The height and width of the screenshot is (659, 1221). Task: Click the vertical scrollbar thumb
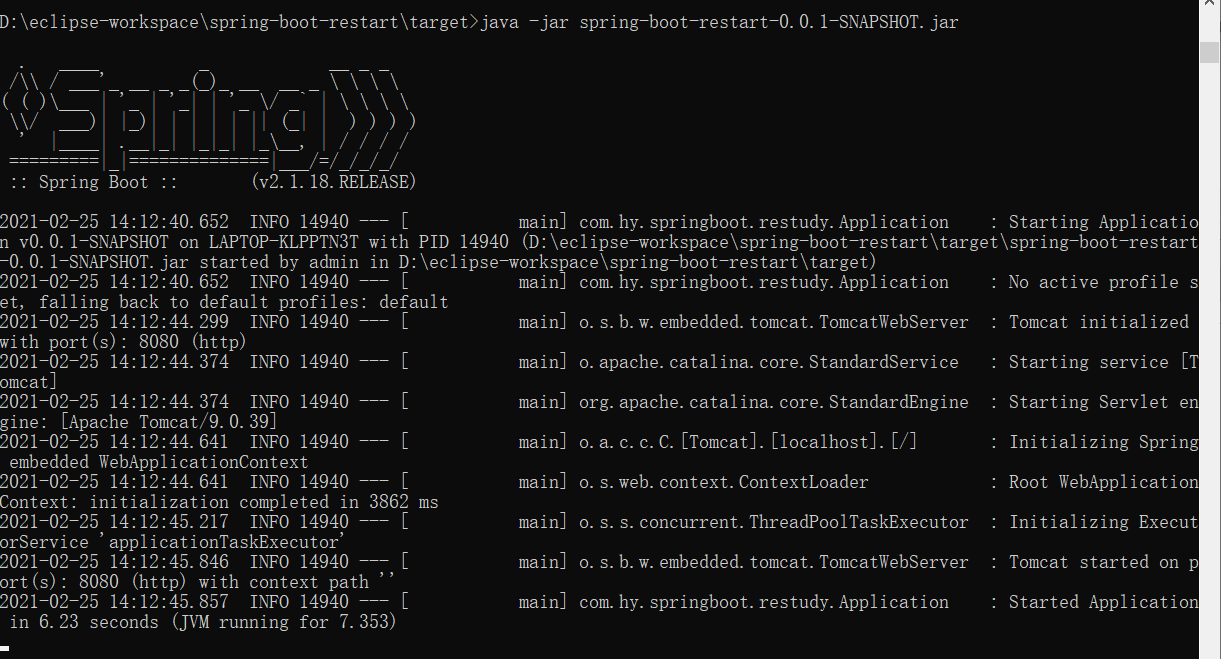pyautogui.click(x=1210, y=52)
